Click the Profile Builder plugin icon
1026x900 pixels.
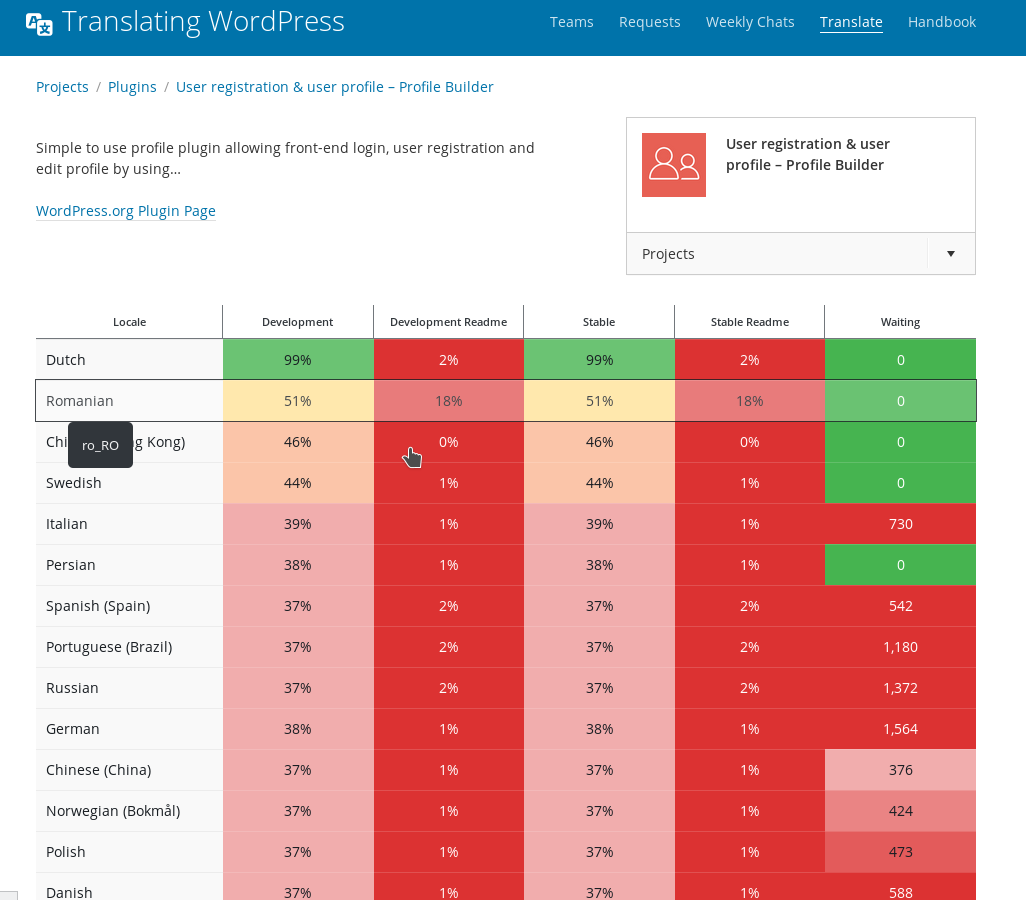coord(673,165)
